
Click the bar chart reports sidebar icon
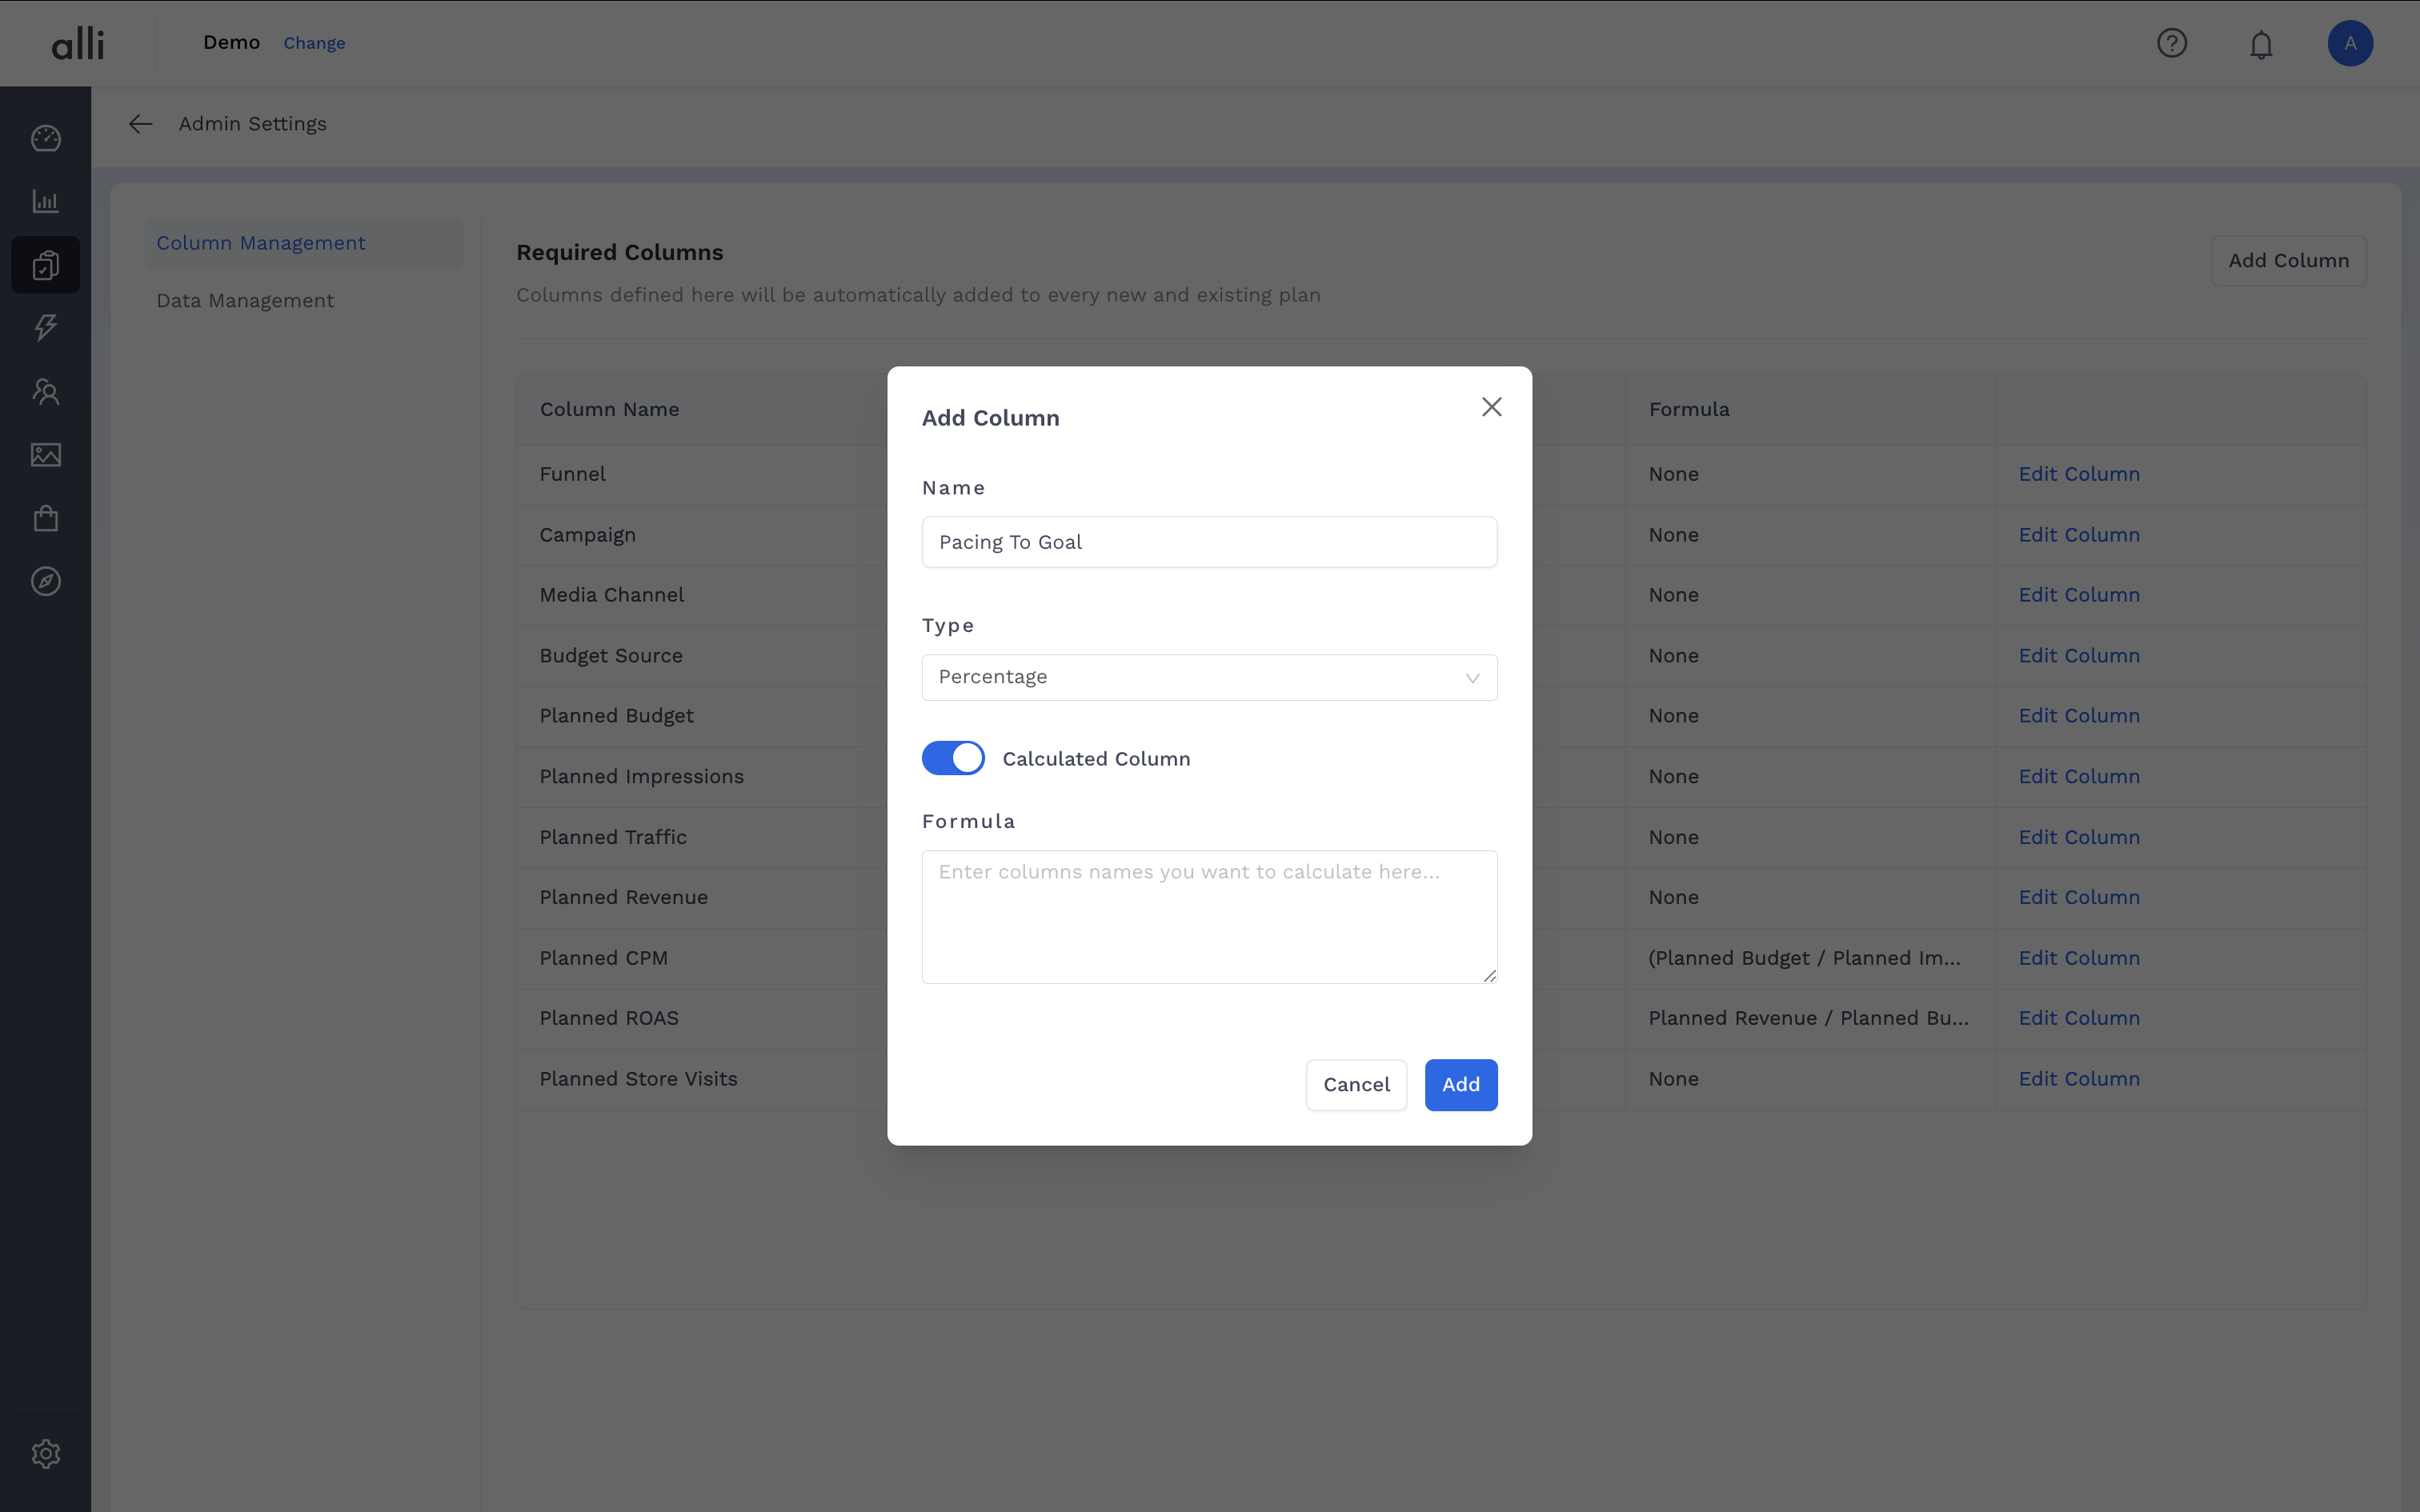pyautogui.click(x=46, y=201)
